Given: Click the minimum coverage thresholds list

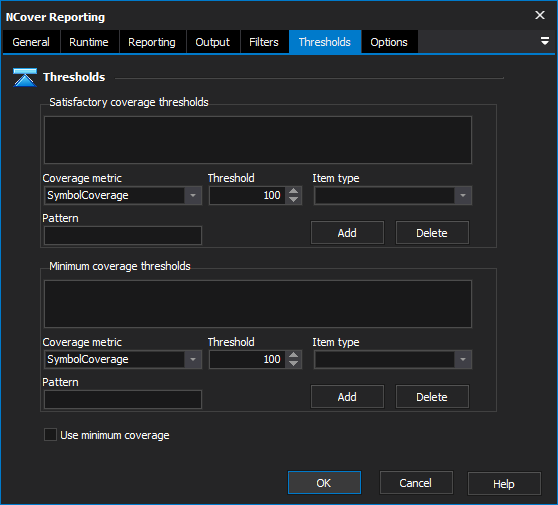Looking at the screenshot, I should pos(258,304).
